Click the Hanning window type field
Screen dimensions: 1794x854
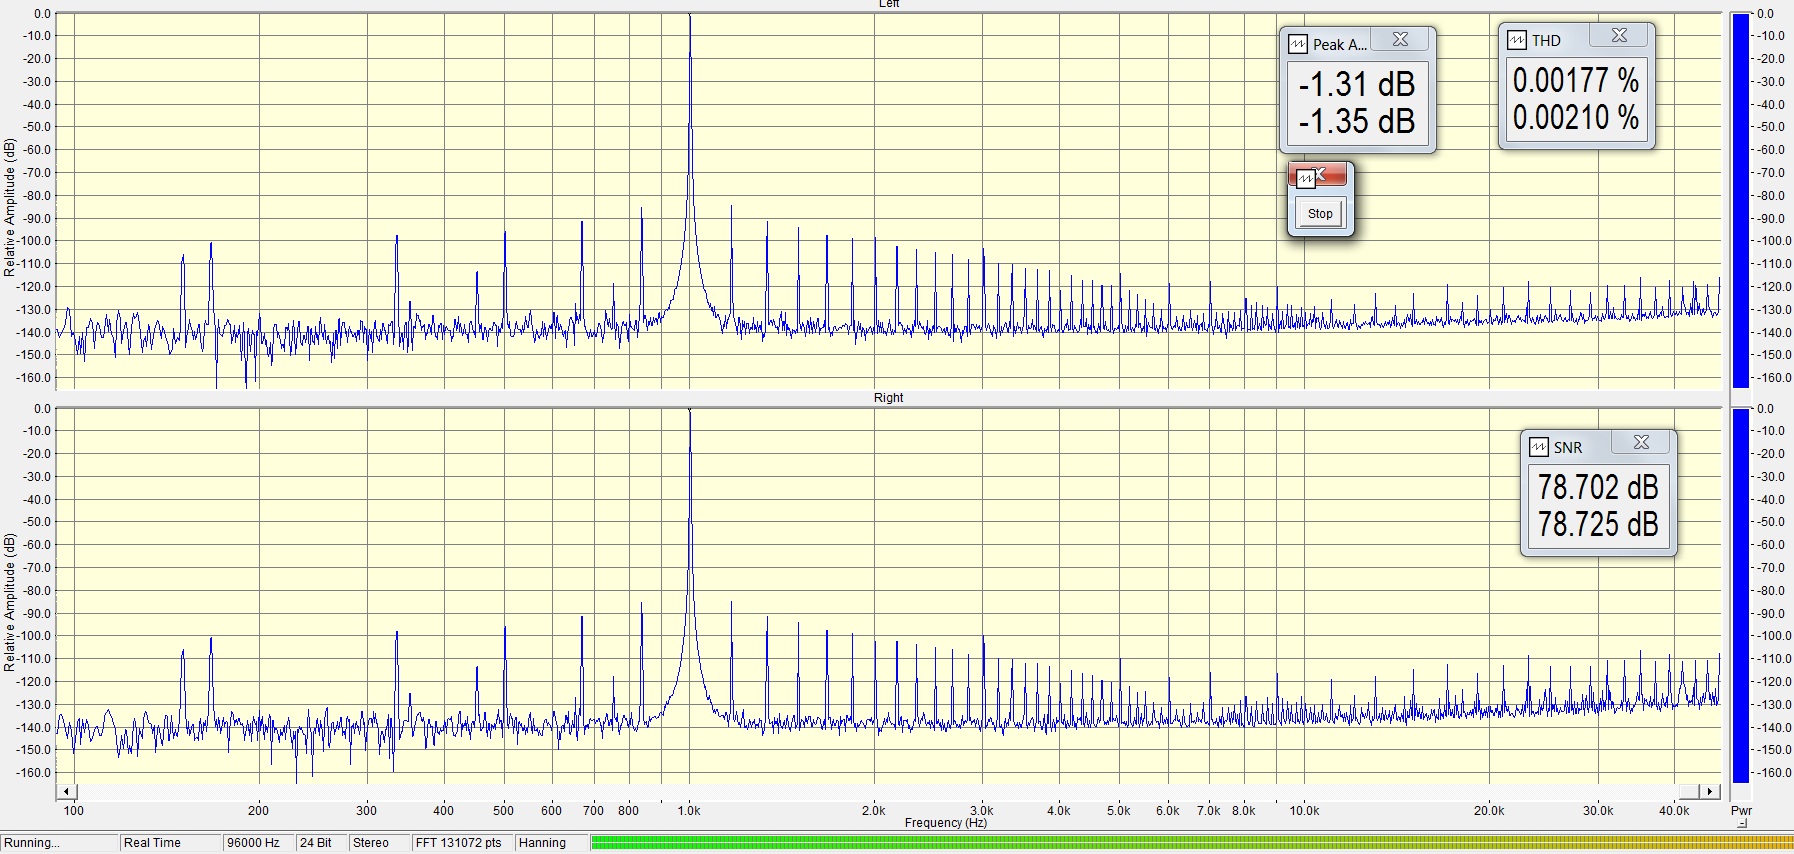coord(551,843)
